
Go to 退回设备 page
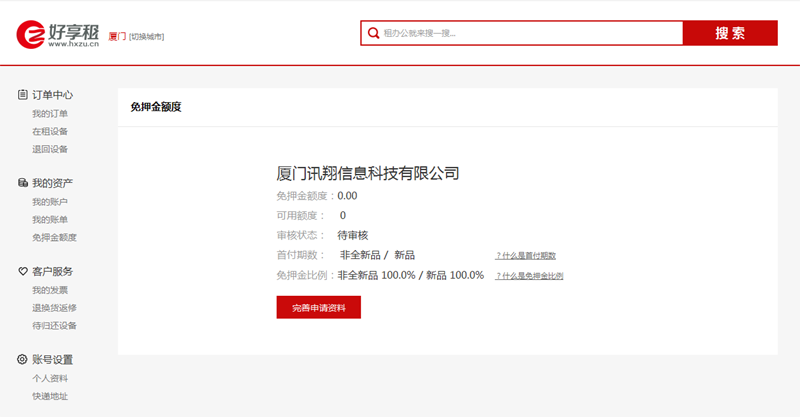pyautogui.click(x=50, y=149)
